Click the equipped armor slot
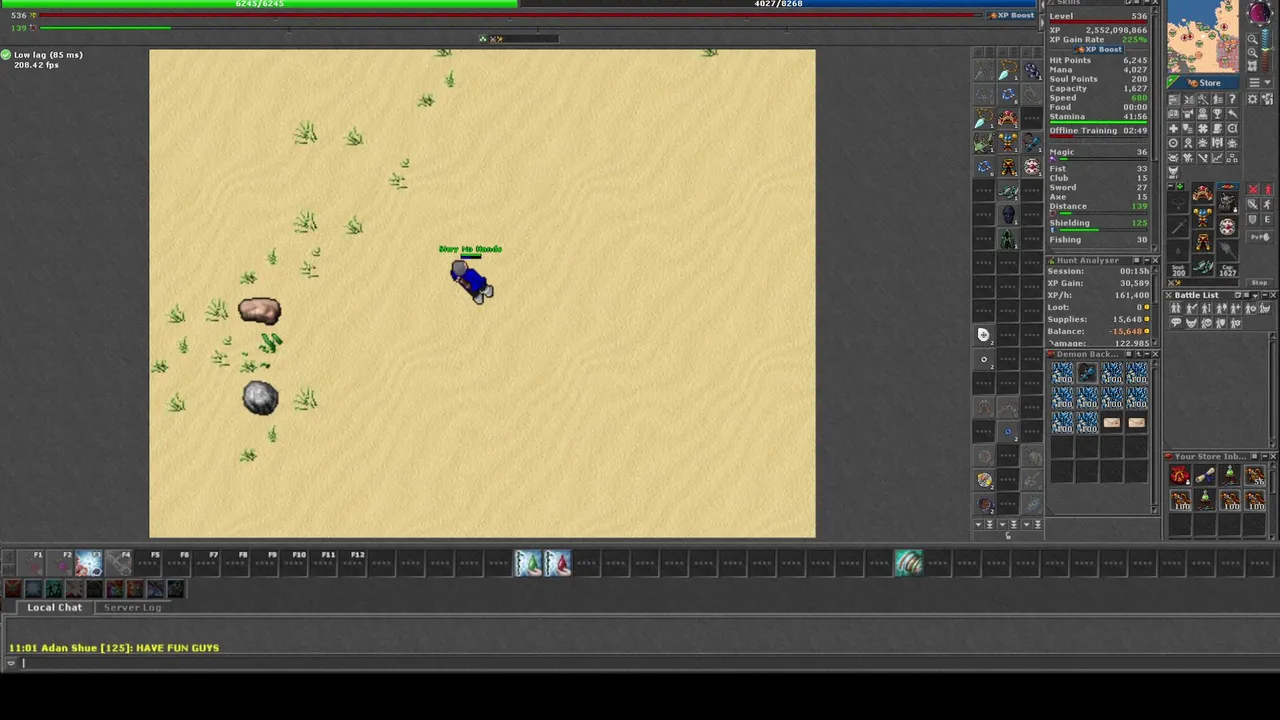This screenshot has width=1280, height=720. [x=1202, y=217]
